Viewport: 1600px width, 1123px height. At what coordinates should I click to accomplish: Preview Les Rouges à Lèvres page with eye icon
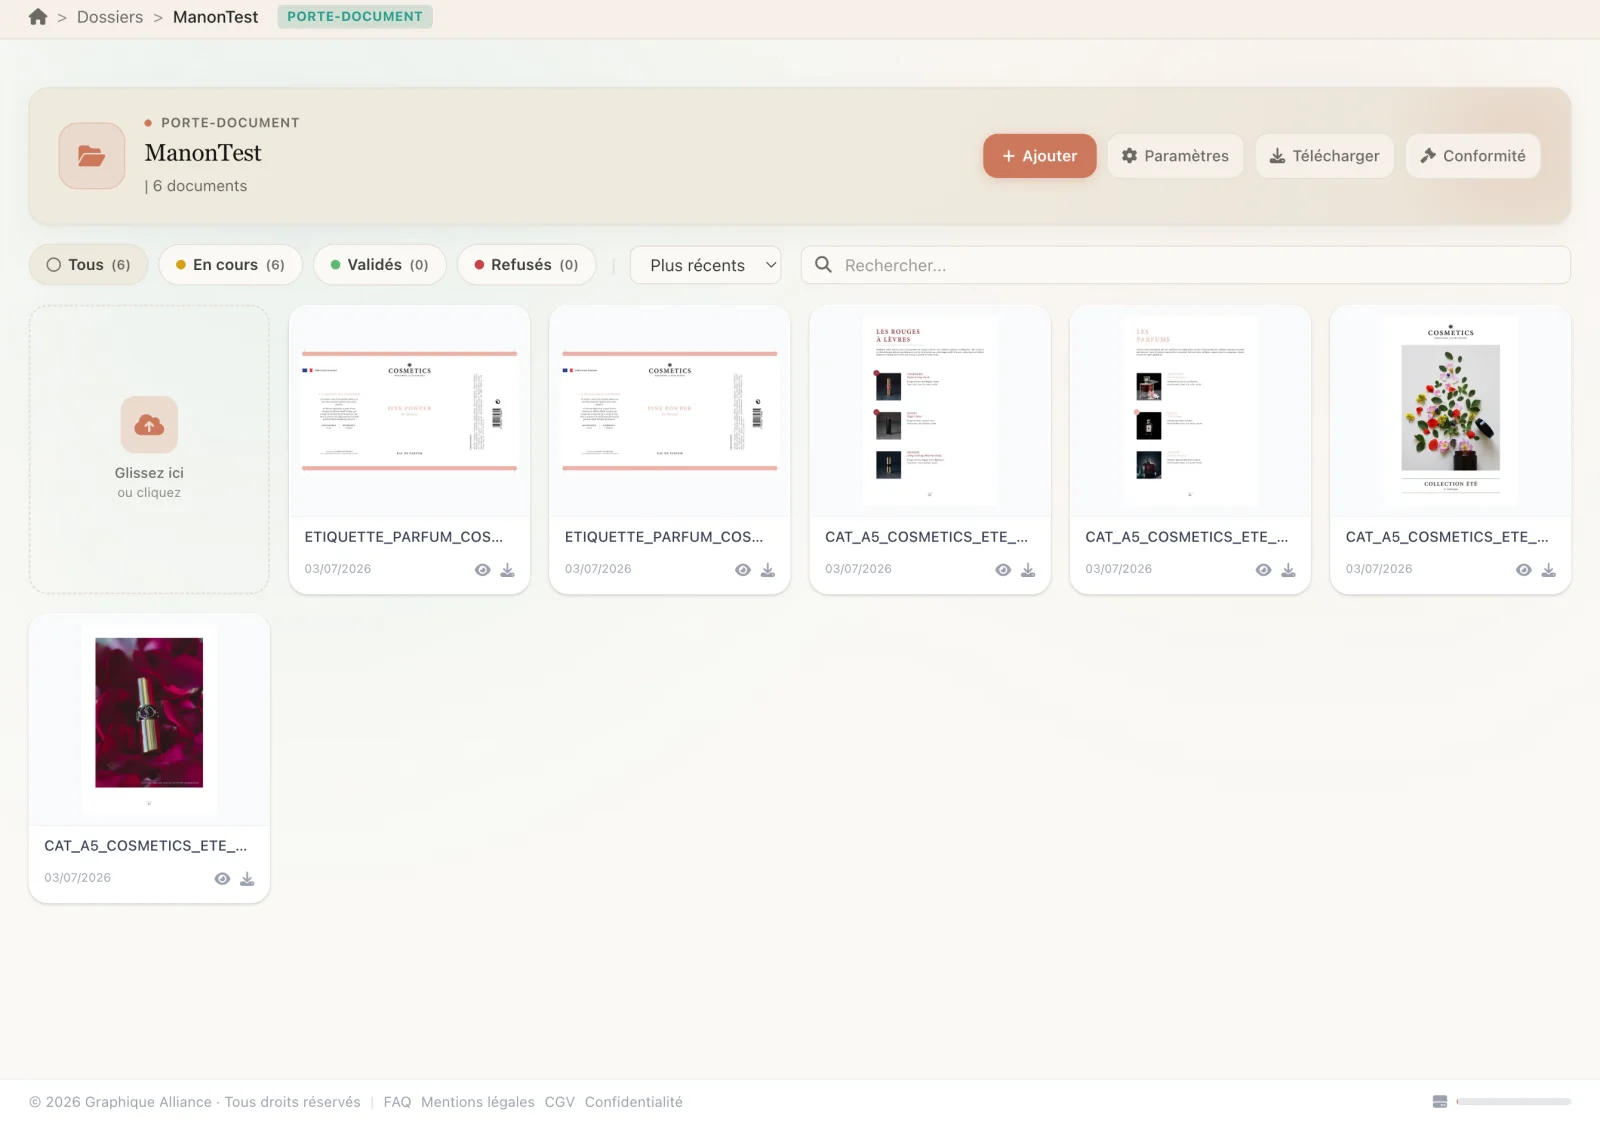(1003, 570)
